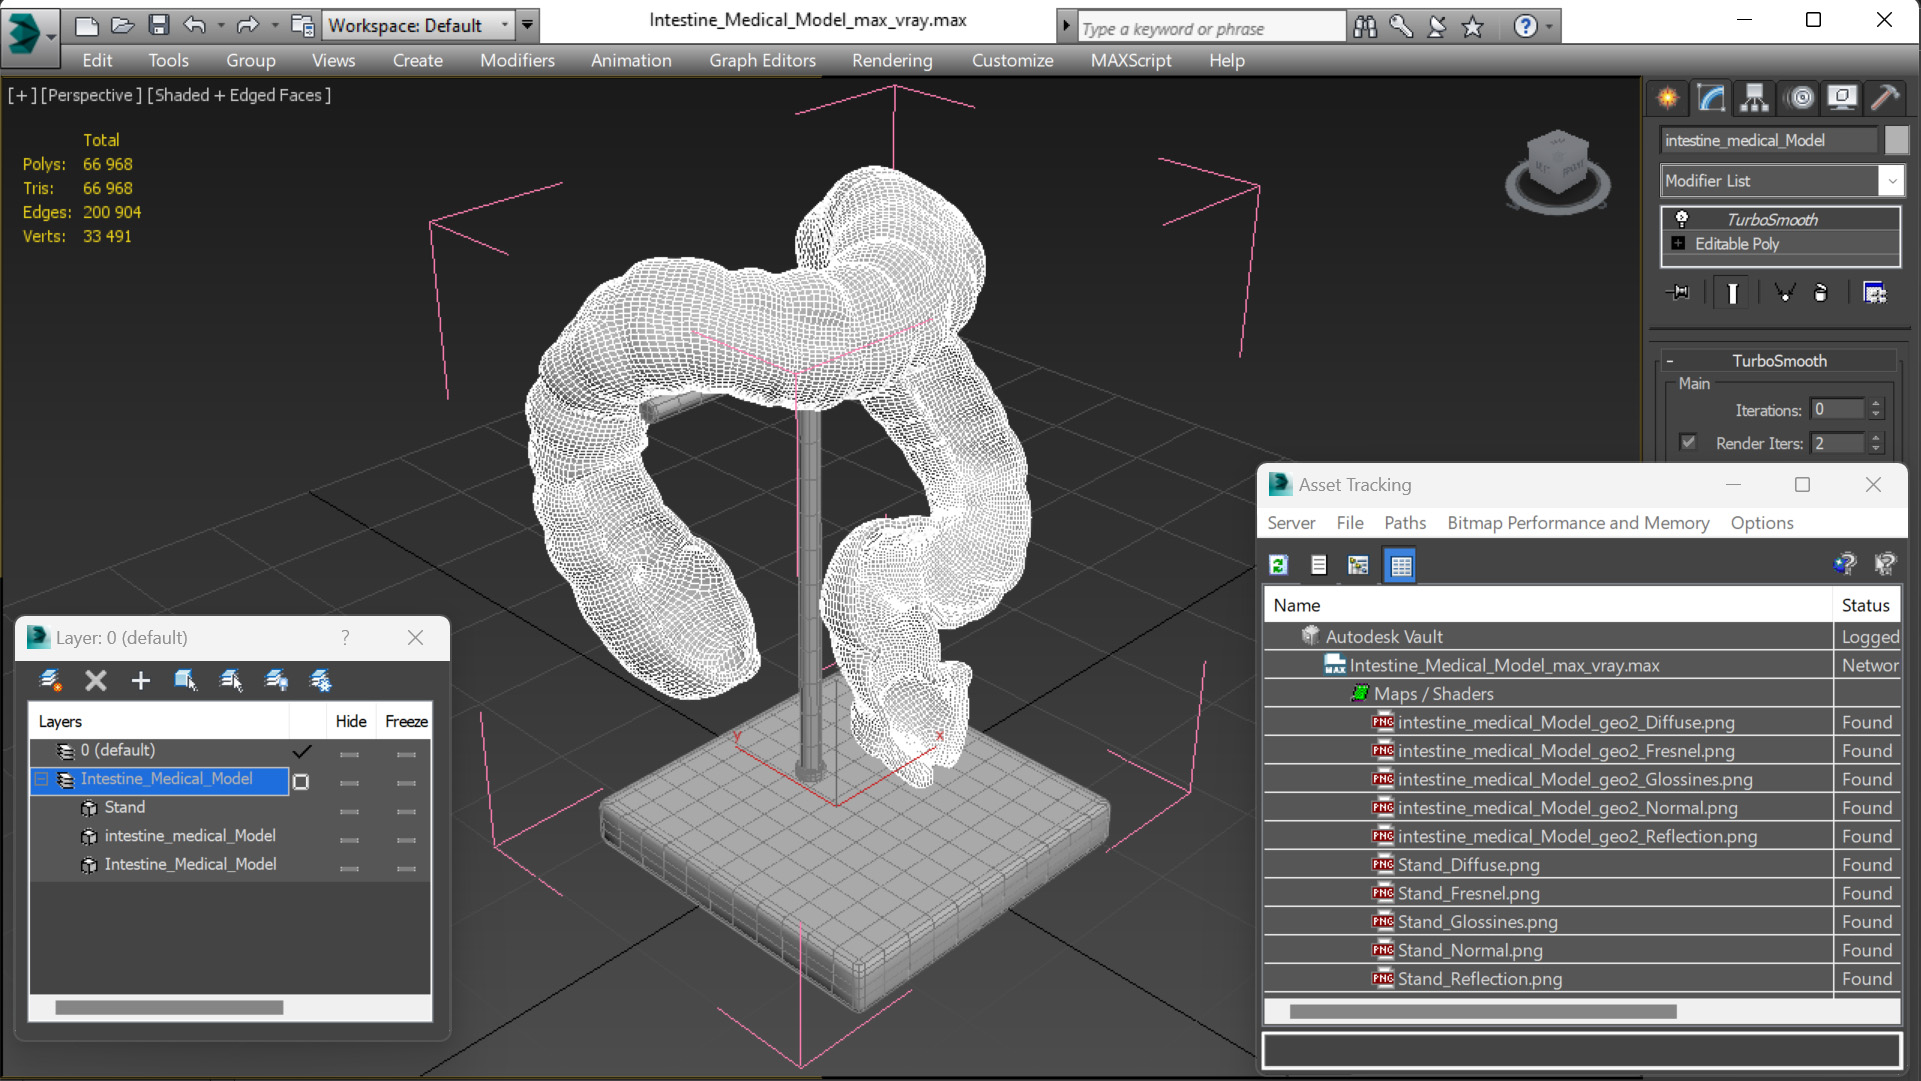This screenshot has height=1081, width=1921.
Task: Select intestine_medical_Model_geo2_Diffuse.png asset
Action: point(1565,722)
